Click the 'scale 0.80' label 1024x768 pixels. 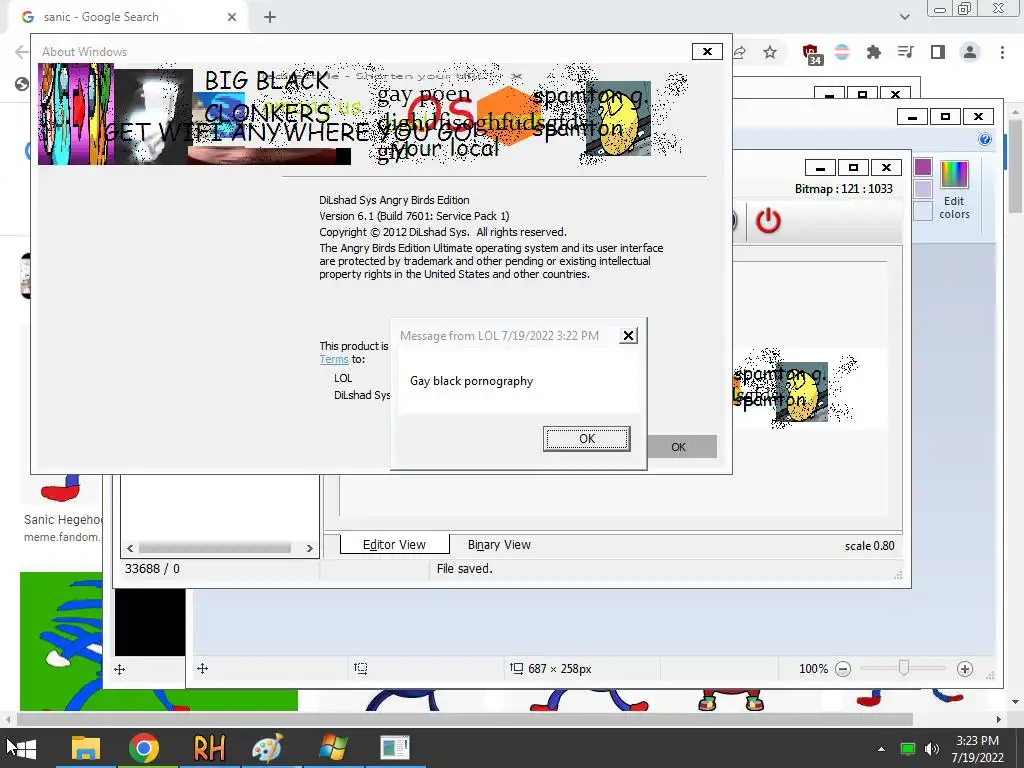(x=869, y=546)
